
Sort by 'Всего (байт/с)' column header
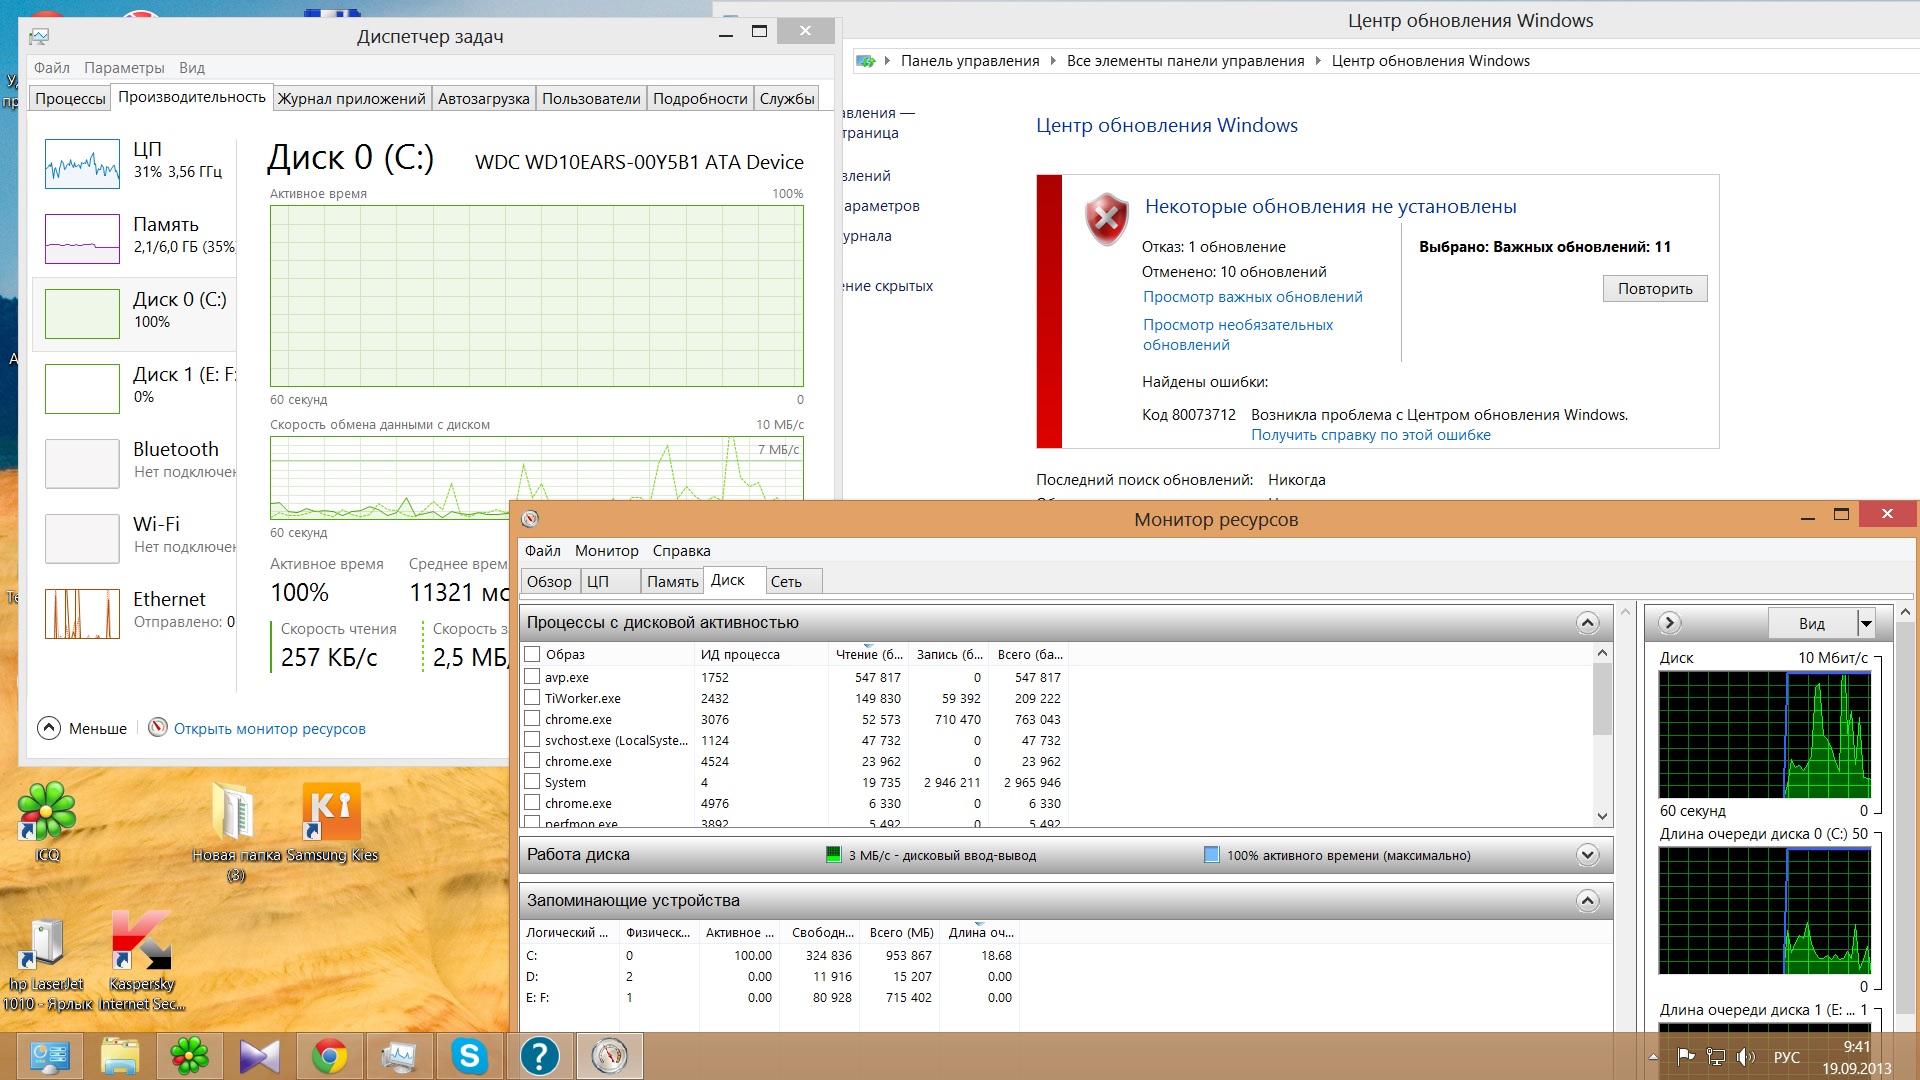click(x=1029, y=654)
